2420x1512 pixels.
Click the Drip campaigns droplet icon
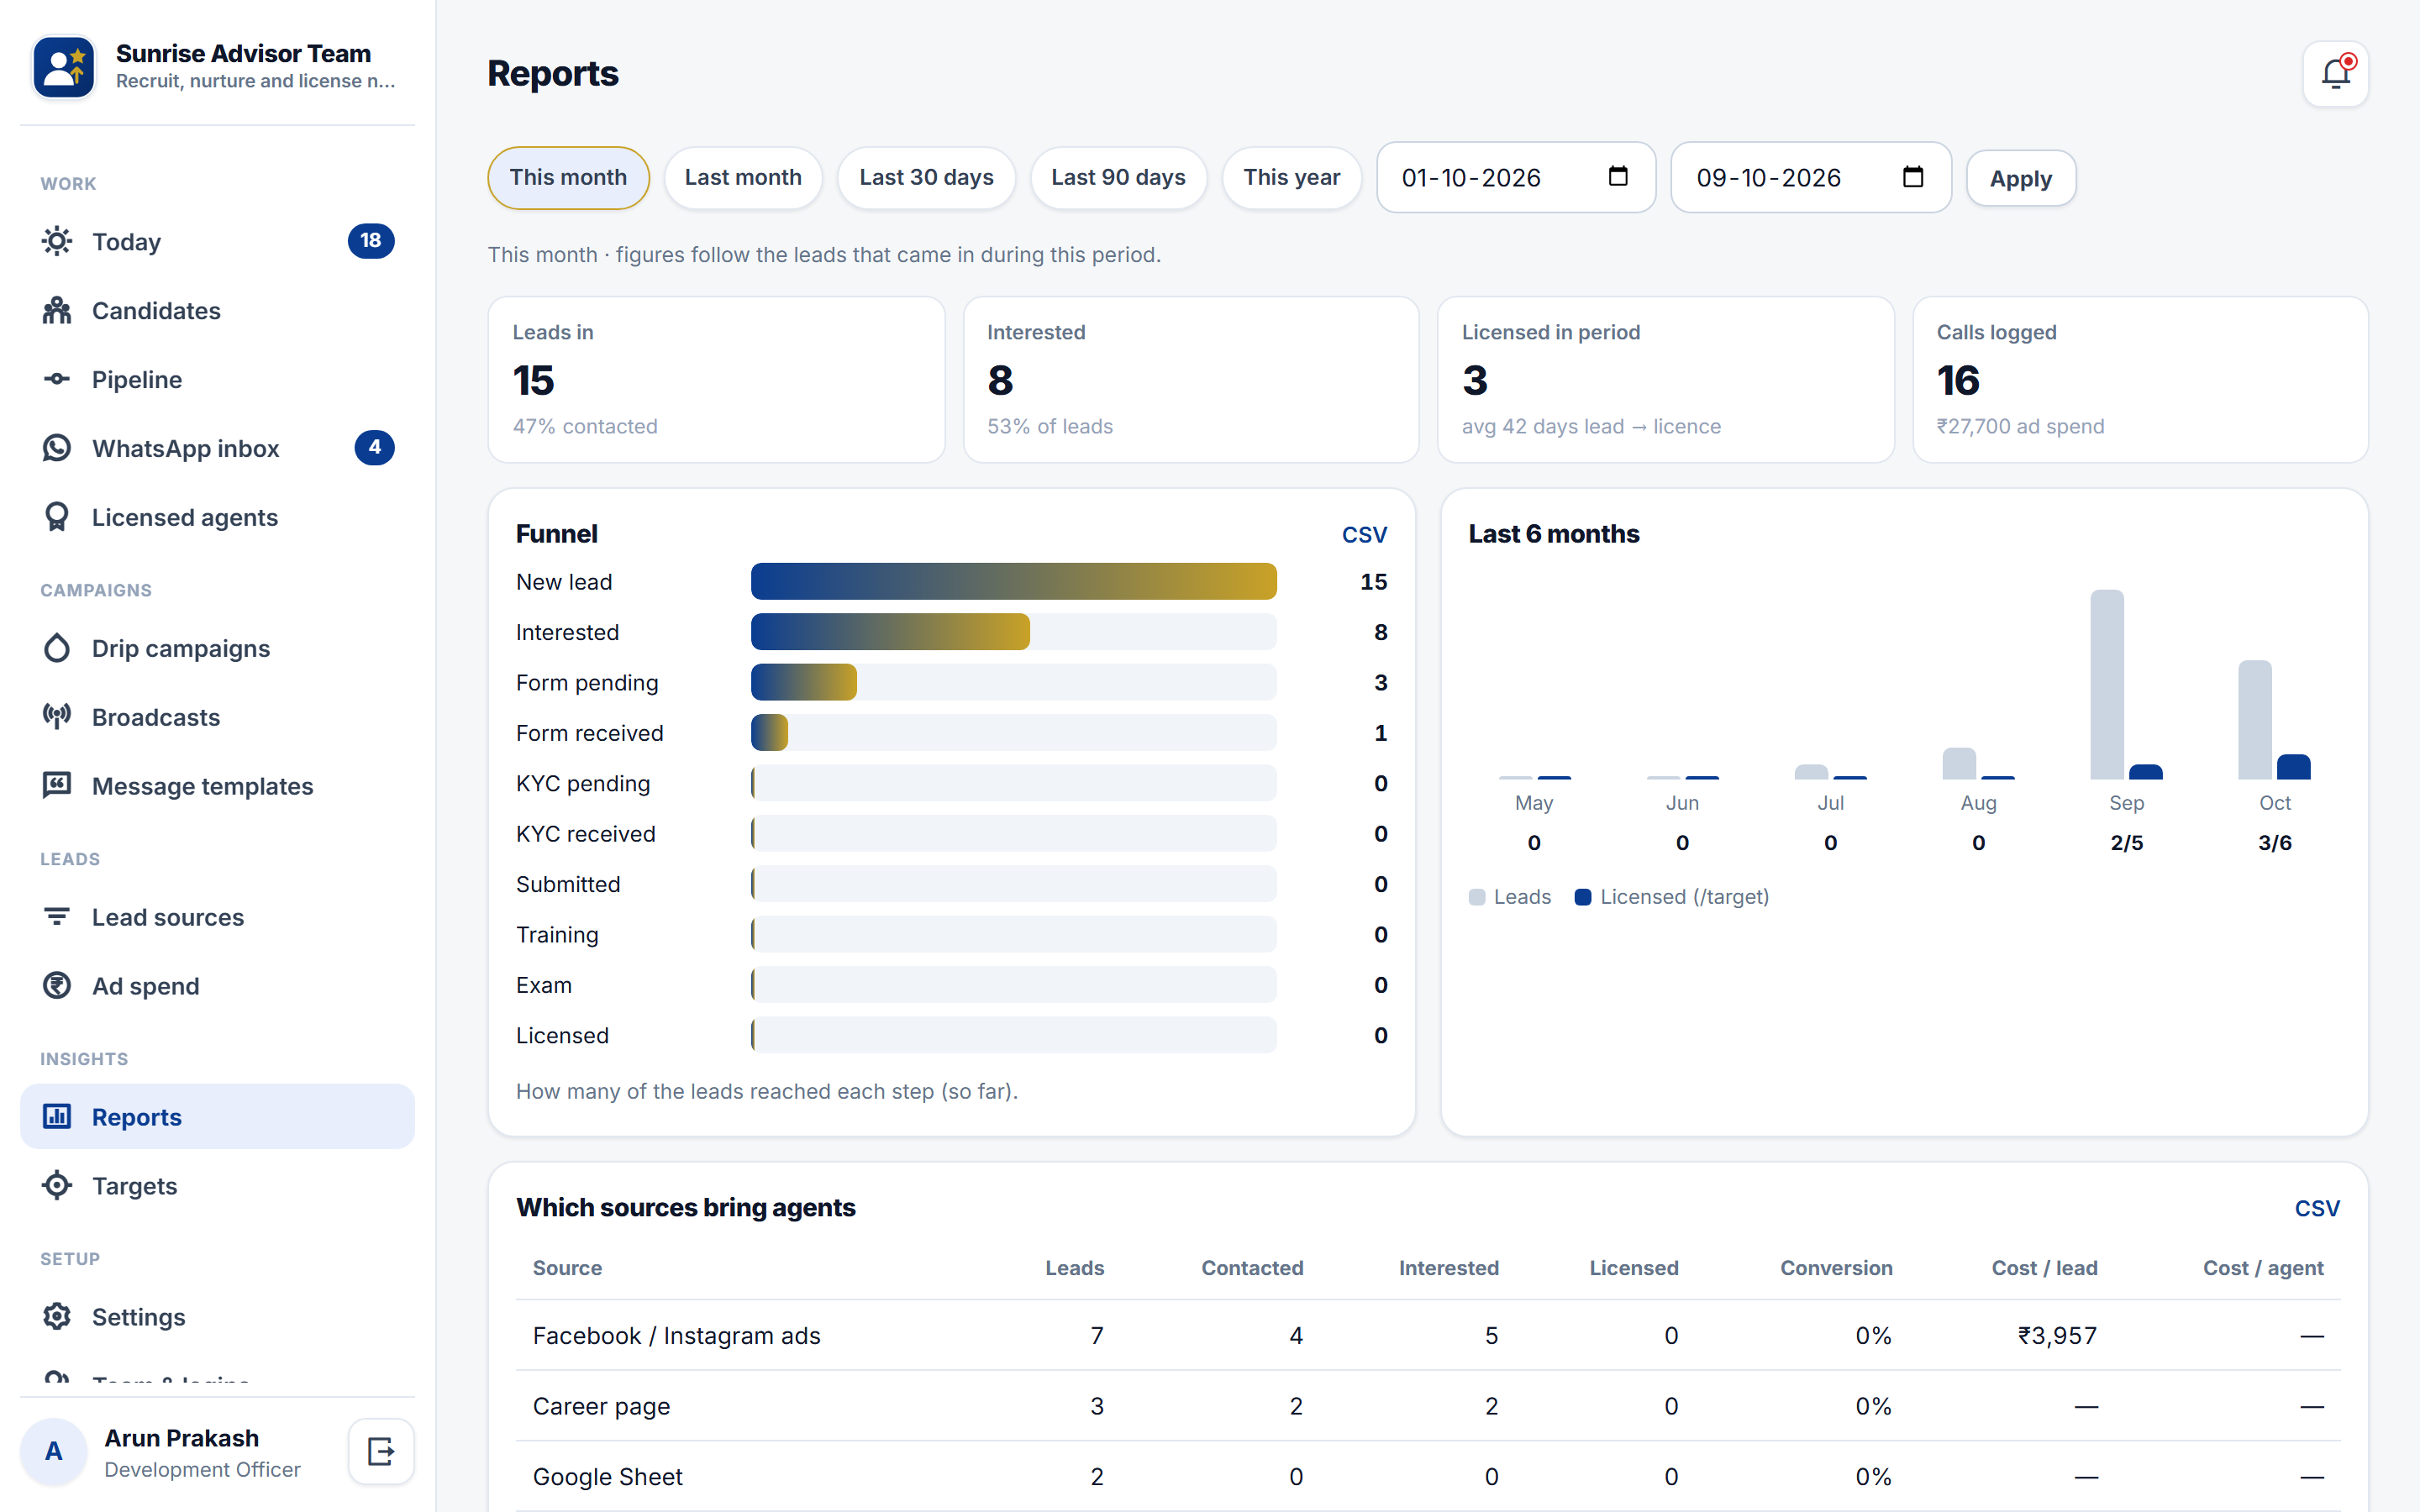57,648
